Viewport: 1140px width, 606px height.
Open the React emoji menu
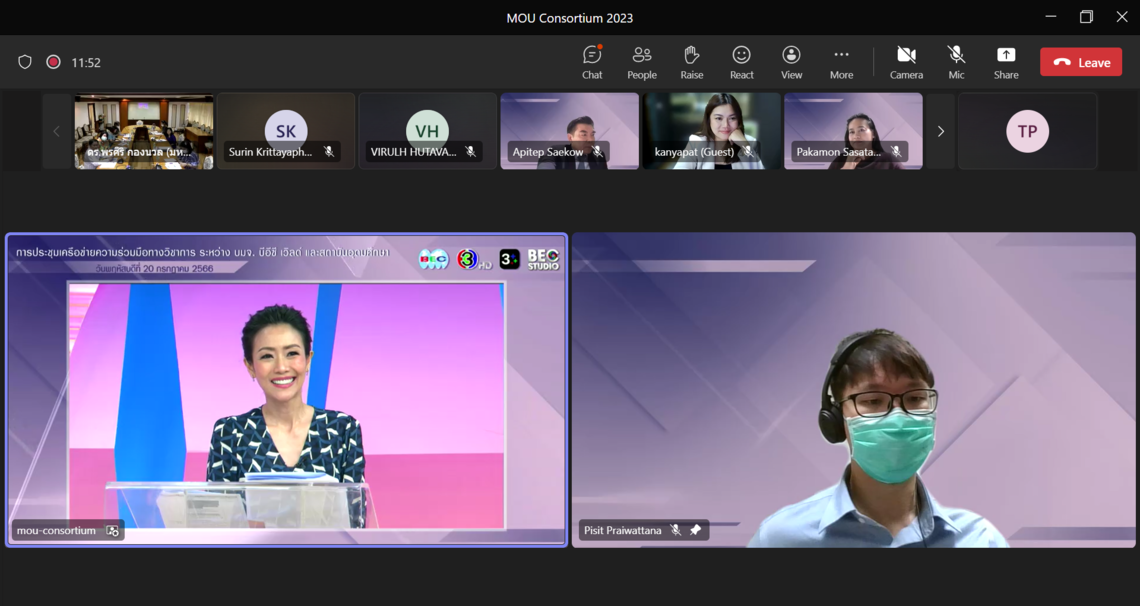pos(741,62)
